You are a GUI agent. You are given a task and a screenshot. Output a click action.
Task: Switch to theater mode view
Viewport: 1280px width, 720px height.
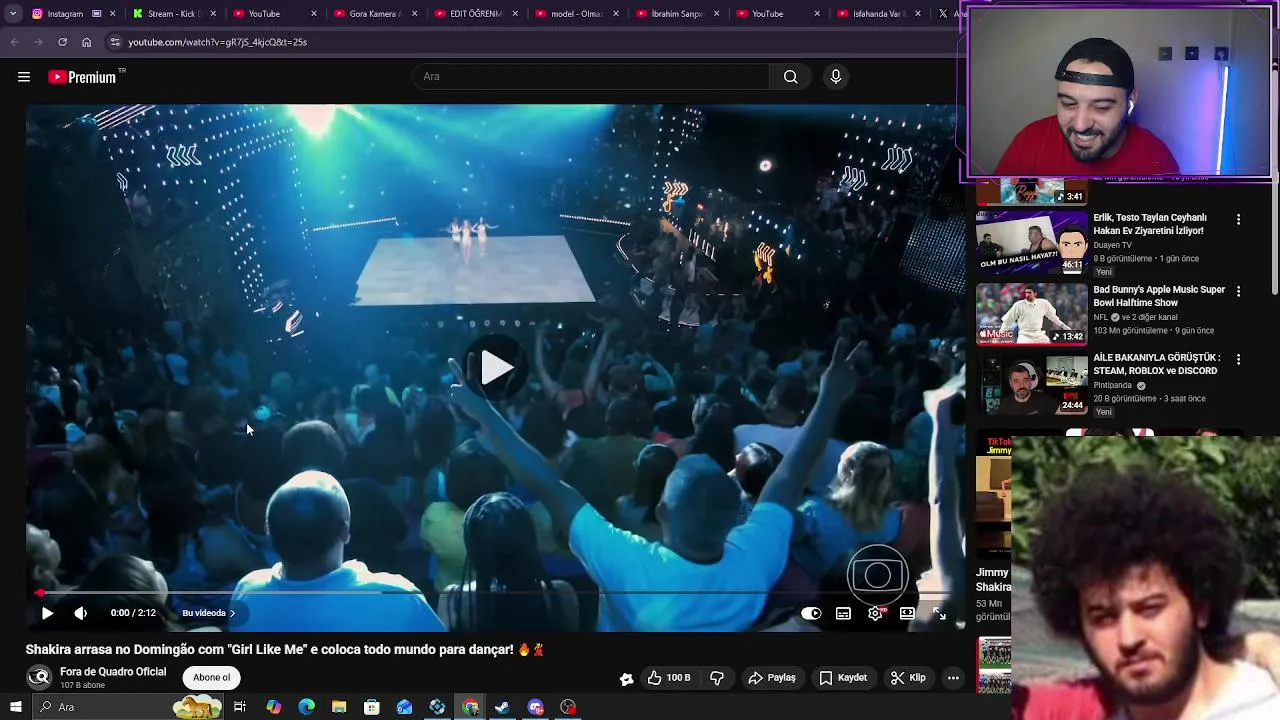pos(907,613)
